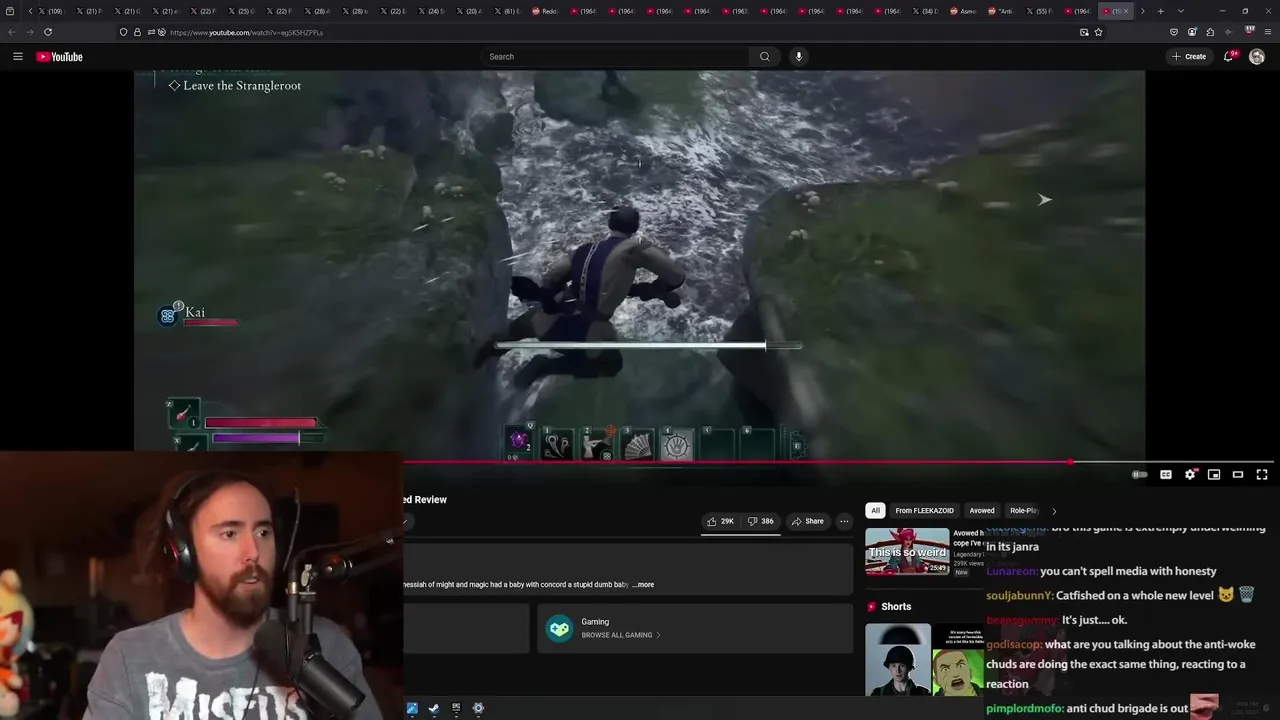Open picture-in-picture icon in address bar
This screenshot has width=1280, height=720.
[1084, 32]
